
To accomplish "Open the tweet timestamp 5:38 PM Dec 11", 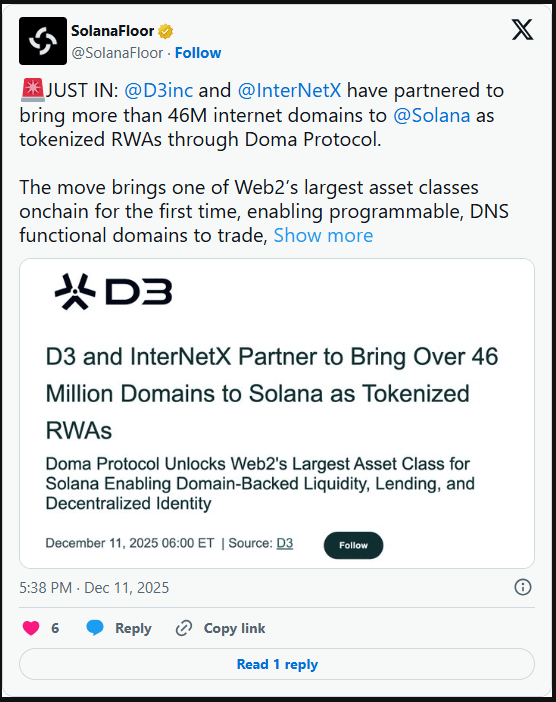I will (94, 587).
